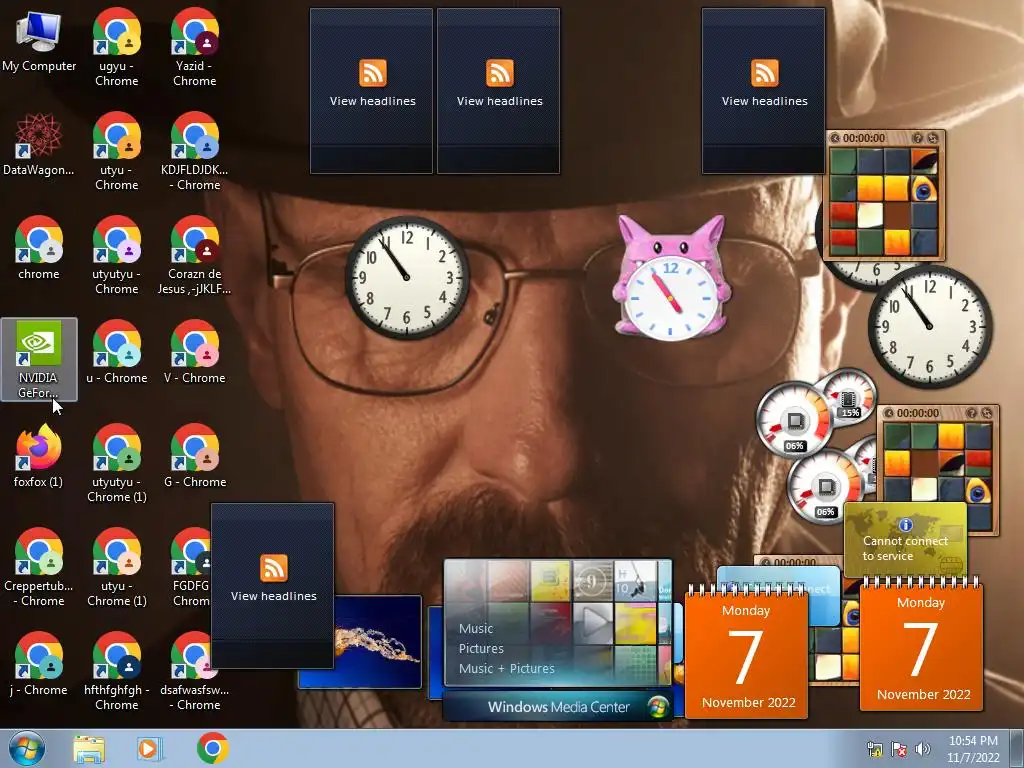Click View headlines on second top feed gadget

500,101
